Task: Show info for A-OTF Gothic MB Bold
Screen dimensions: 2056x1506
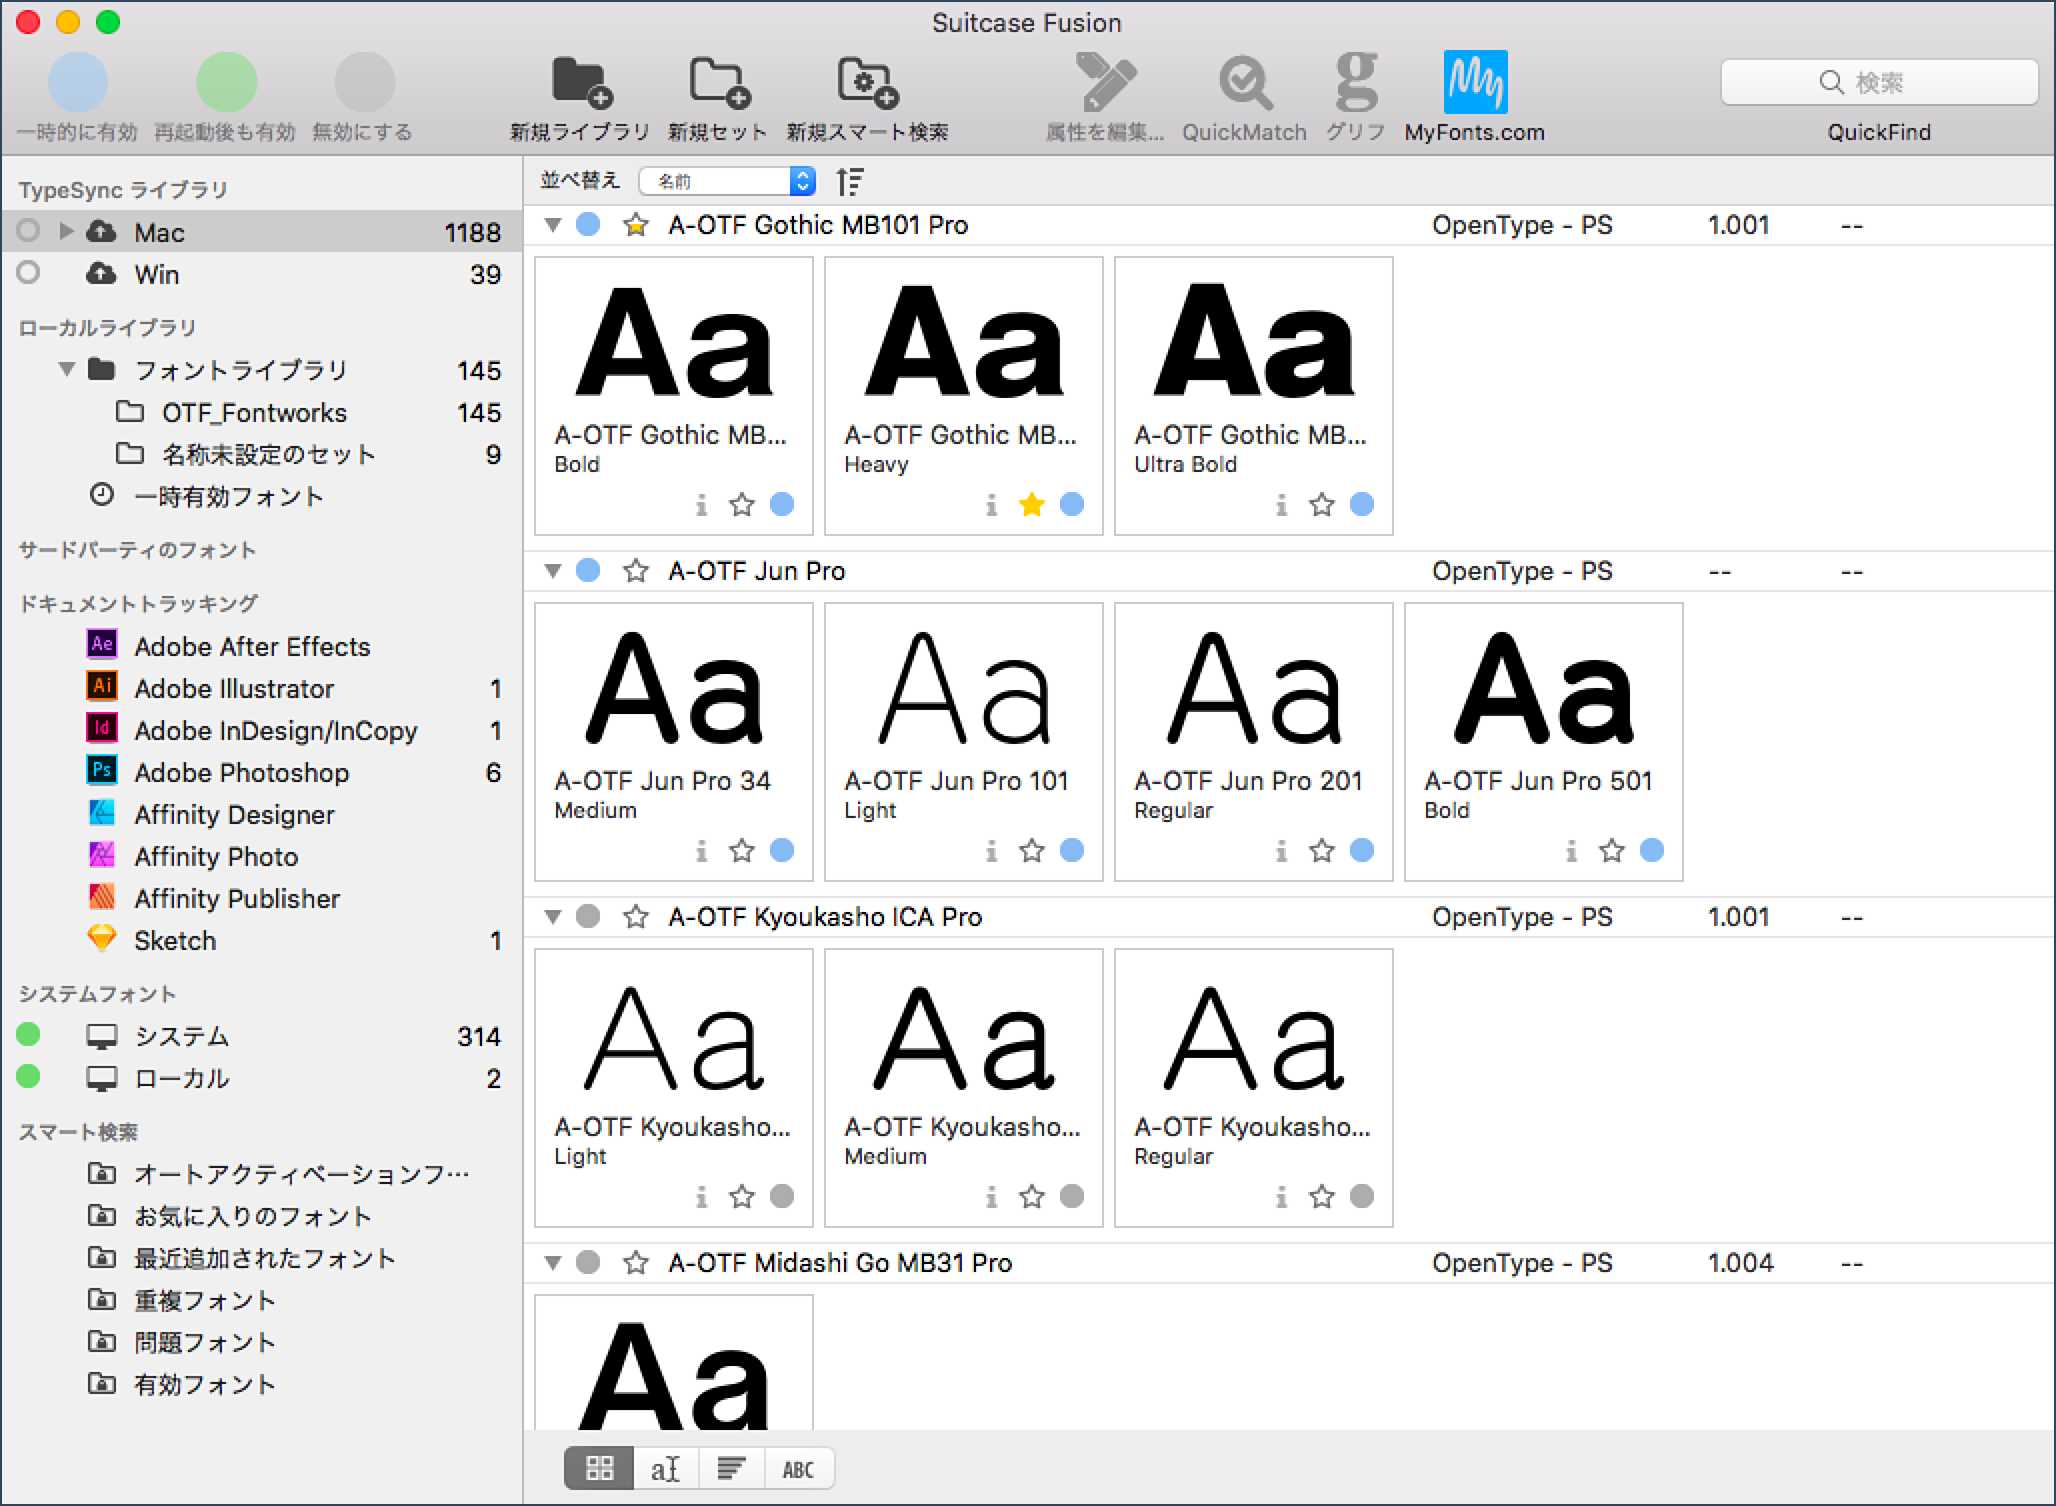Action: tap(702, 505)
